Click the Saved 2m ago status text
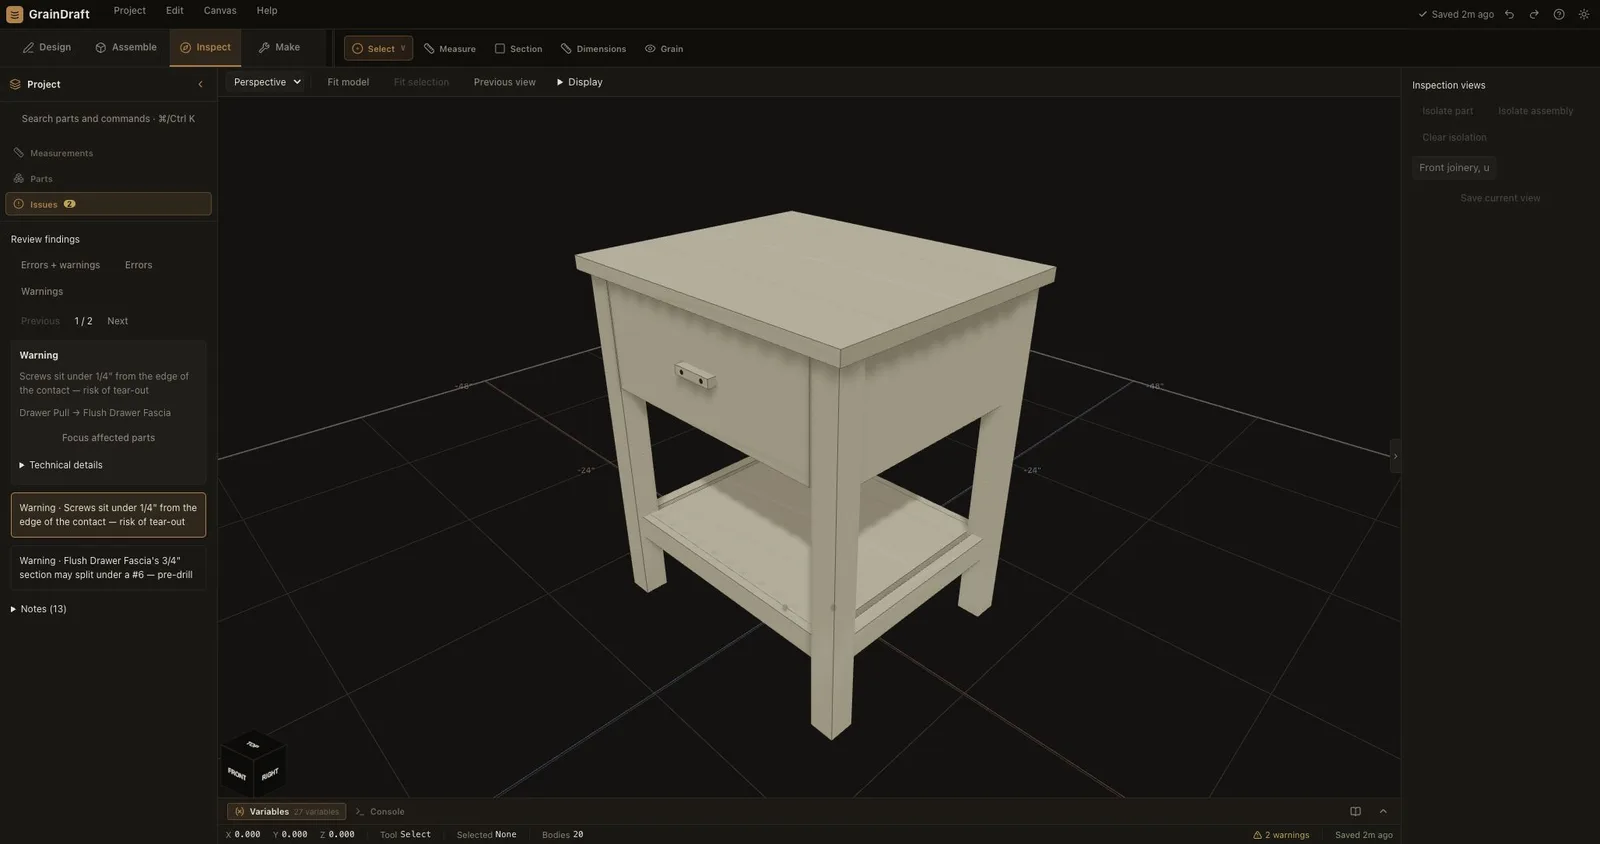This screenshot has height=844, width=1600. [1363, 835]
